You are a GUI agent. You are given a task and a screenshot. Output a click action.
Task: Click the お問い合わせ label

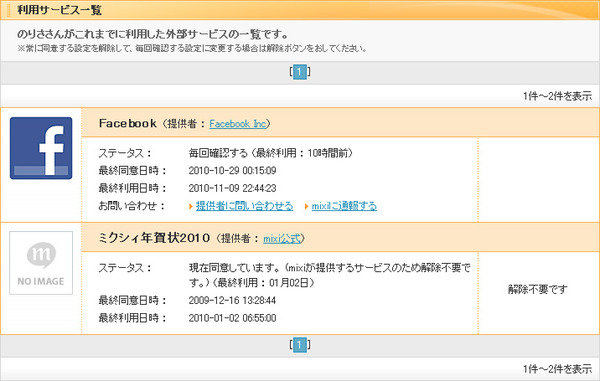click(132, 206)
